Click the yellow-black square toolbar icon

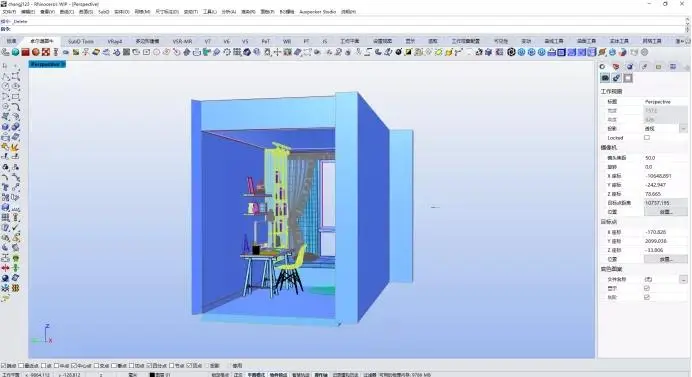pos(408,52)
